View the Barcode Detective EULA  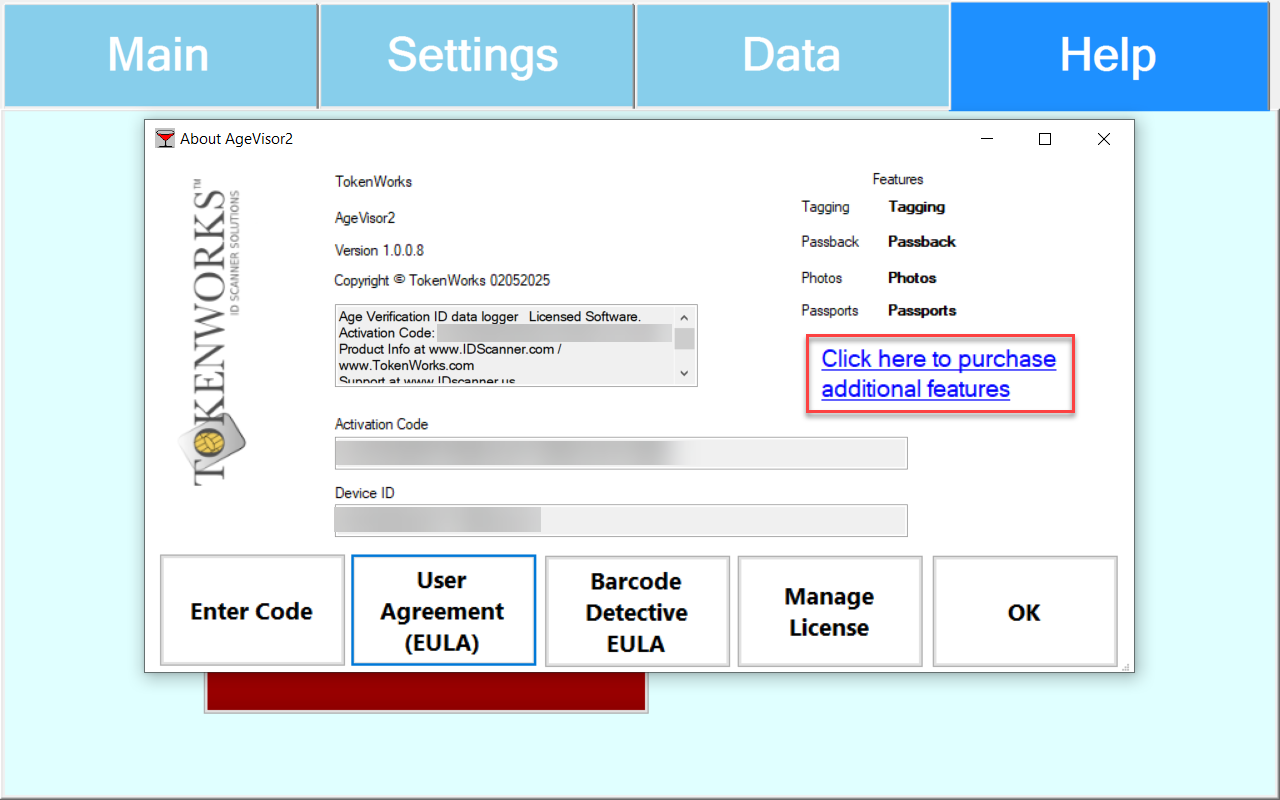click(637, 611)
